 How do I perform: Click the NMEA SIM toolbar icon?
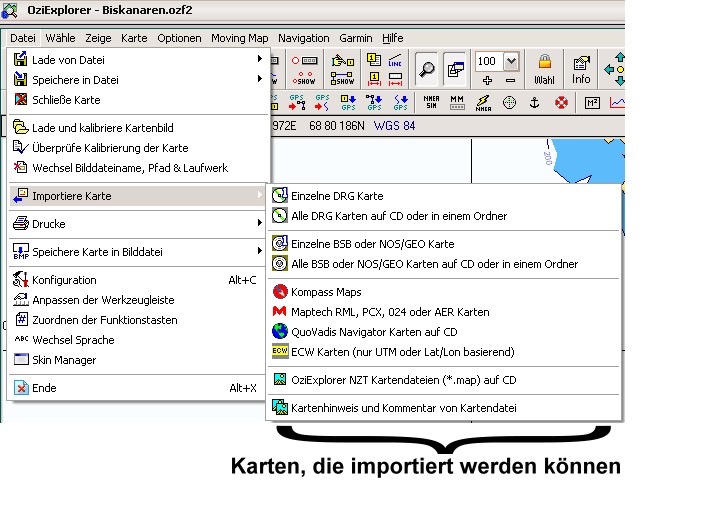431,102
